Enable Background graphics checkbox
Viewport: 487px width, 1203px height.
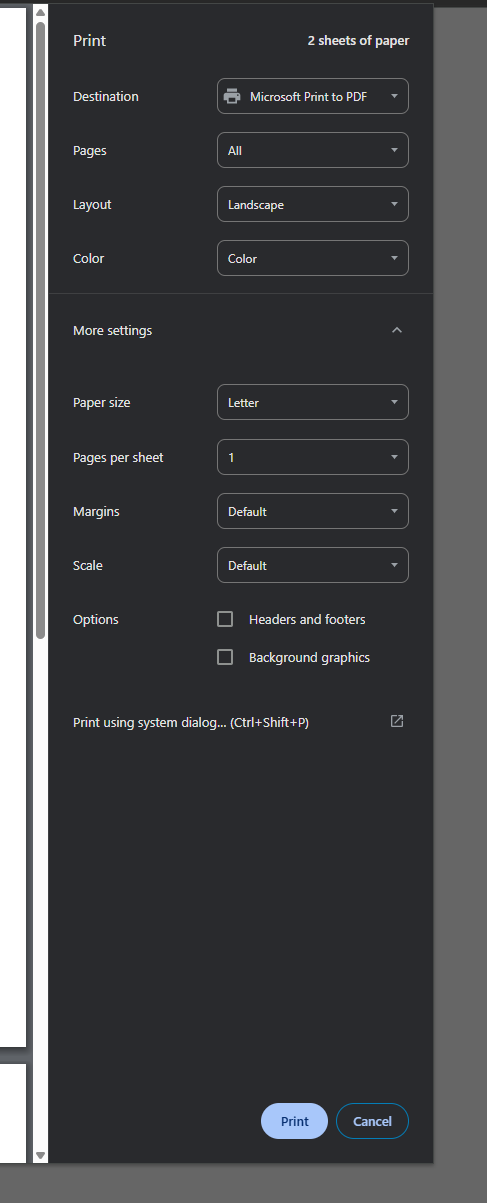(x=225, y=657)
